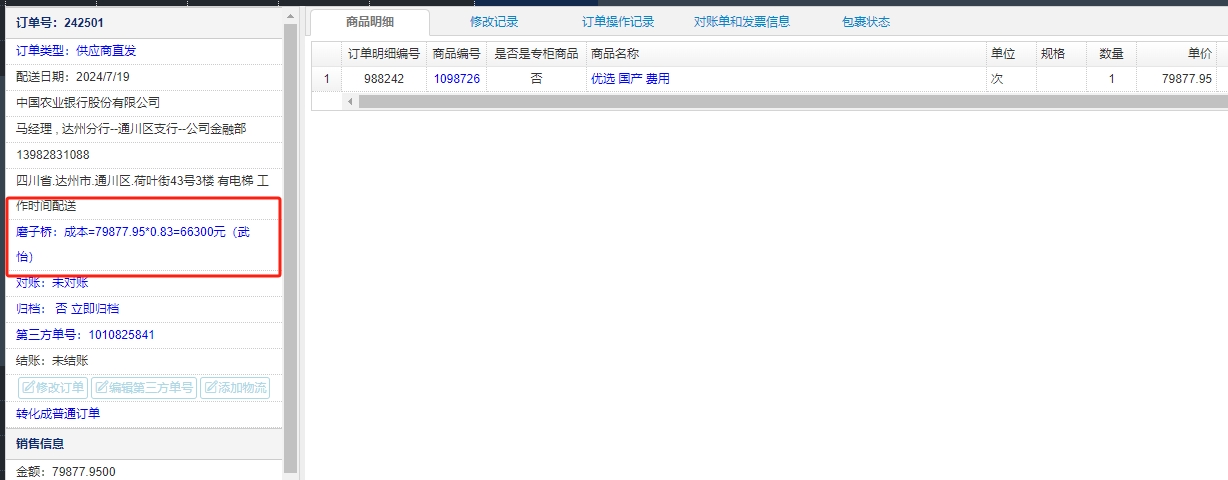Click the 是否是专柜商品 column header

[536, 53]
